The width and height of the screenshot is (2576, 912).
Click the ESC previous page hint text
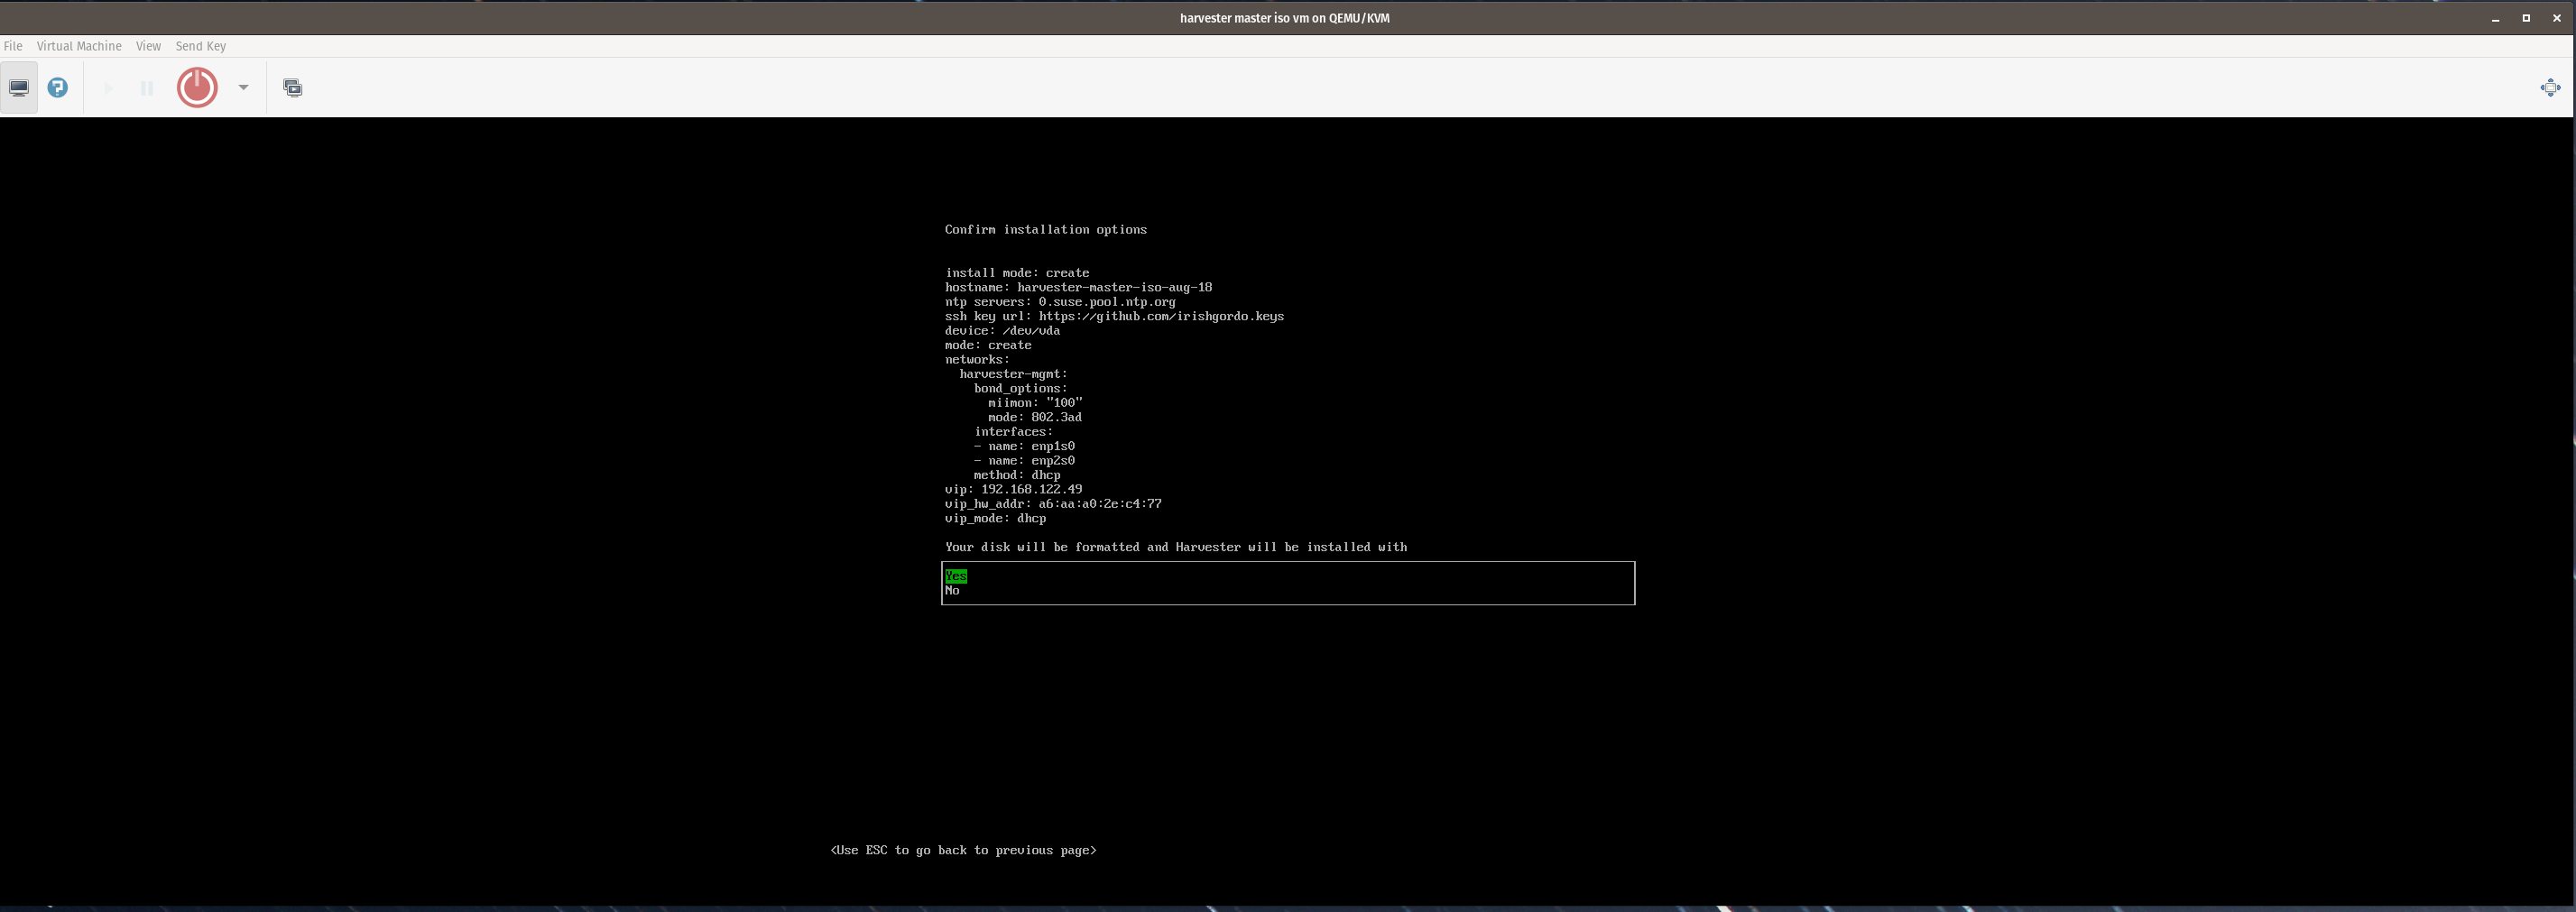[963, 849]
